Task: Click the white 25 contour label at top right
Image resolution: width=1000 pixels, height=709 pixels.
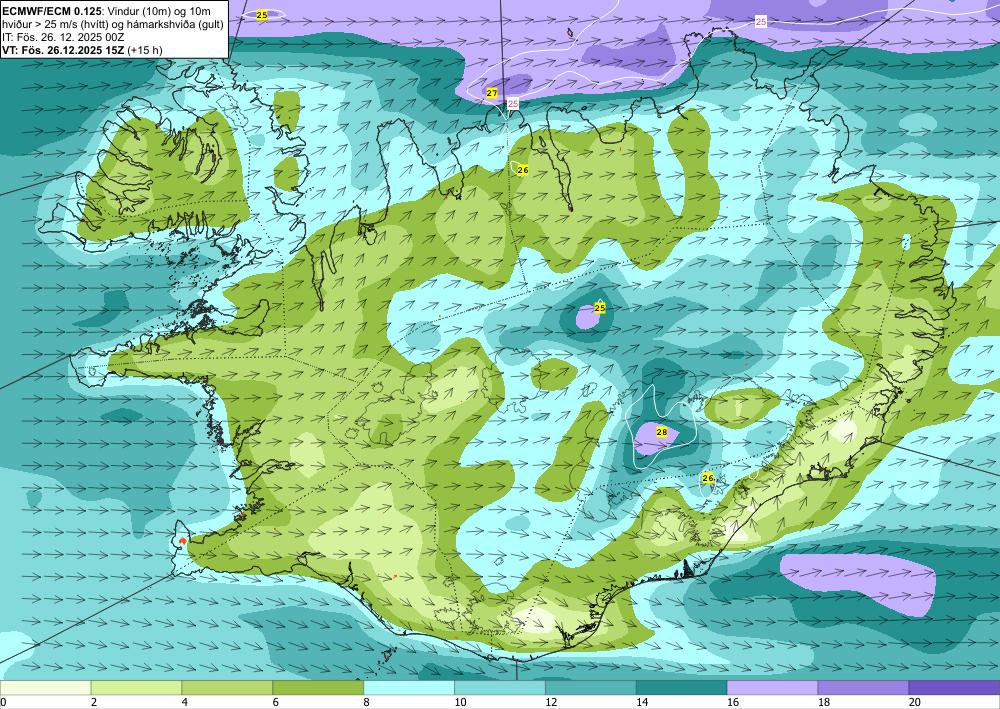Action: click(761, 22)
